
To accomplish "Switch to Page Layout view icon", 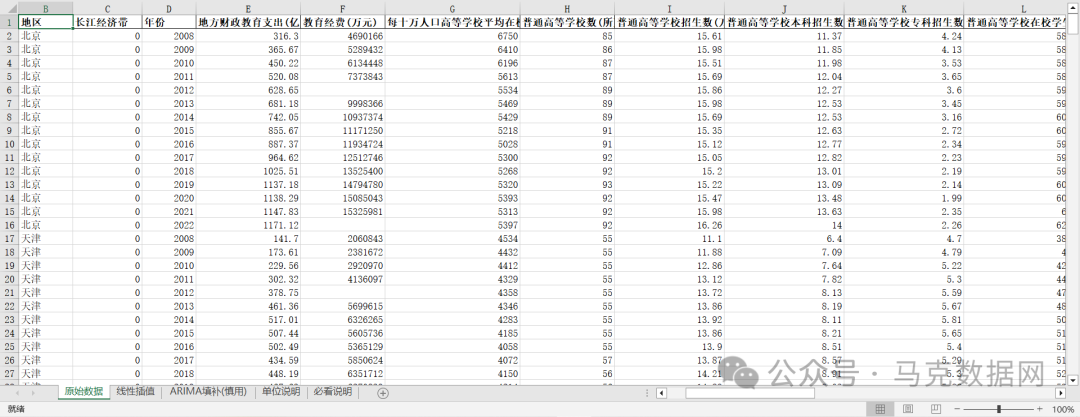I will click(x=908, y=409).
